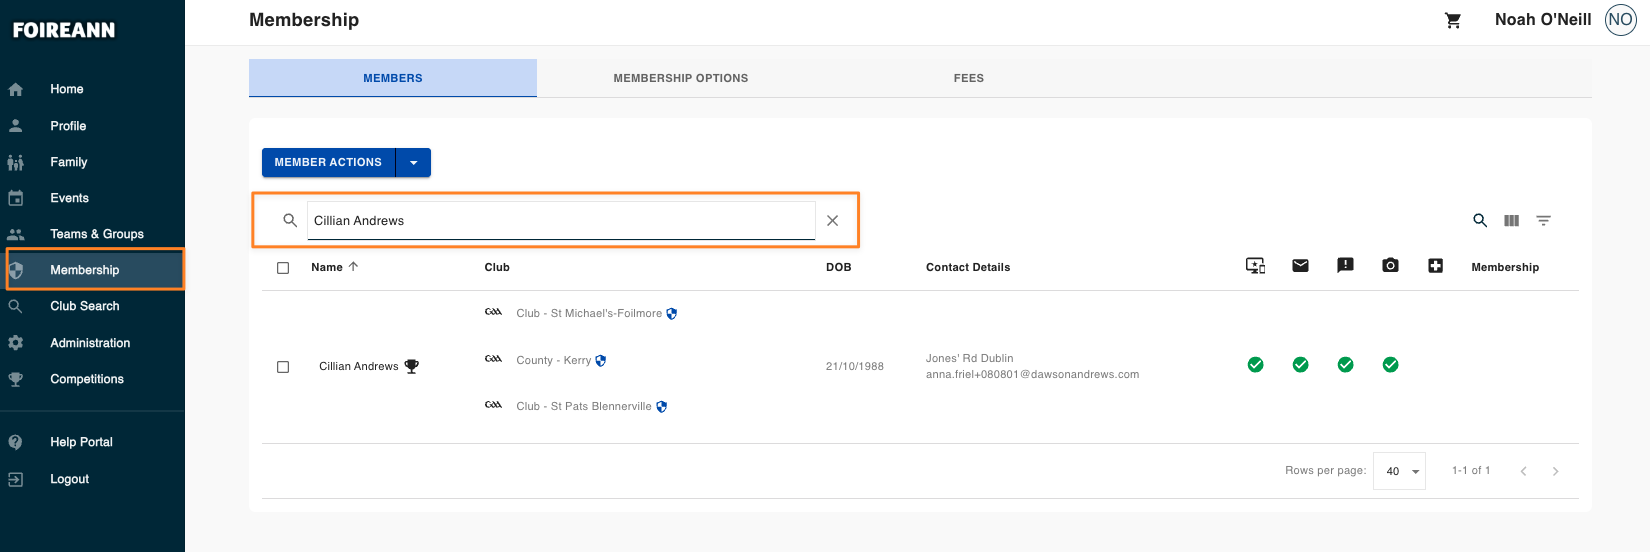1650x552 pixels.
Task: Click the FOIREANN logo
Action: [64, 30]
